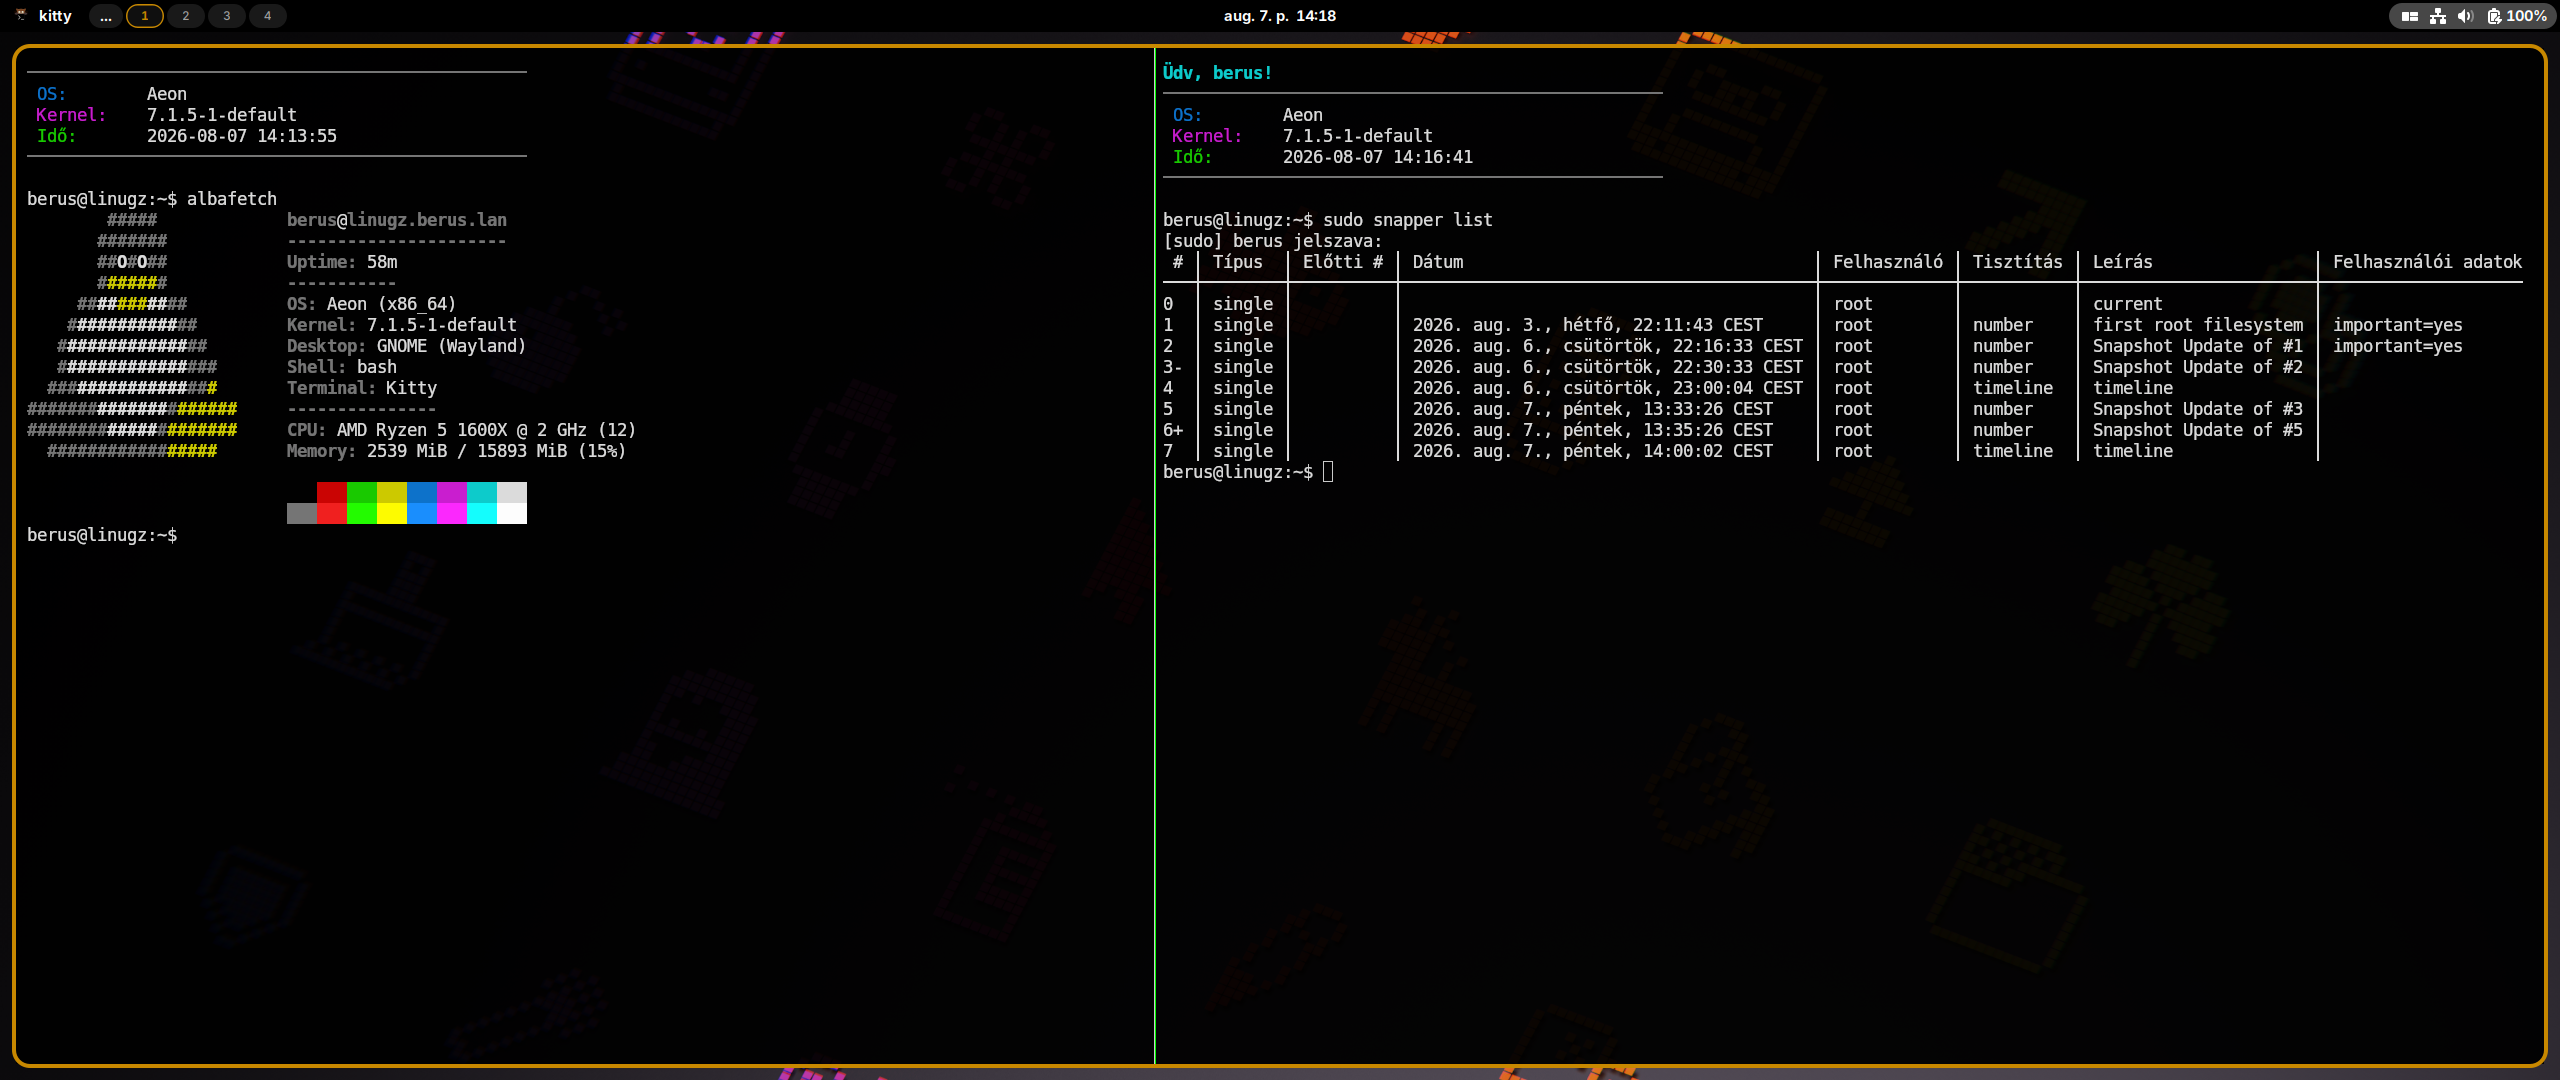The image size is (2560, 1080).
Task: Click the date ending '14:00:02 CEST'
Action: tap(1593, 451)
